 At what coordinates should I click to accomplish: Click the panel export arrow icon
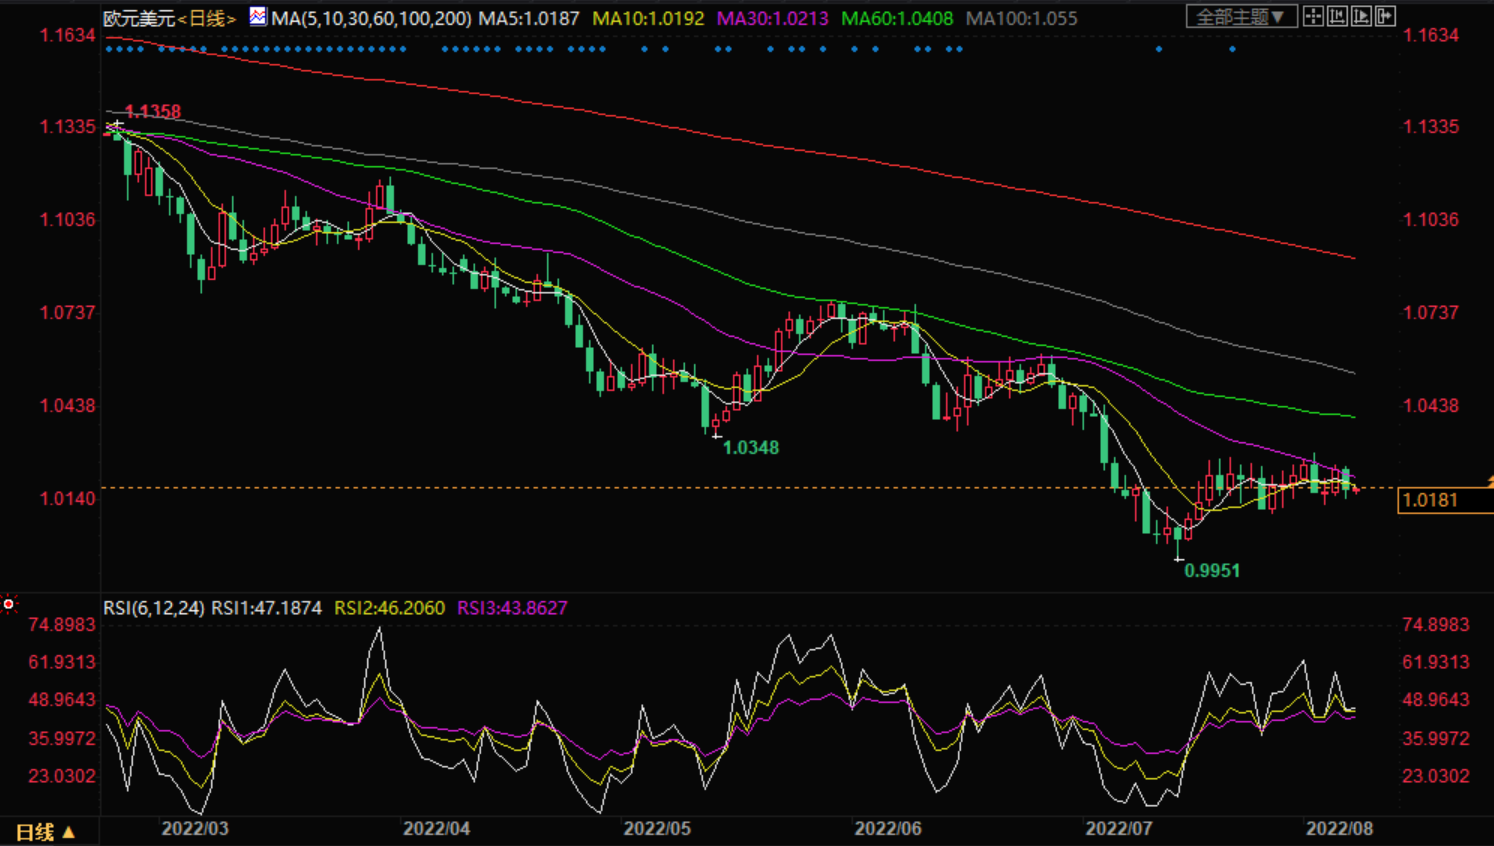(1385, 16)
